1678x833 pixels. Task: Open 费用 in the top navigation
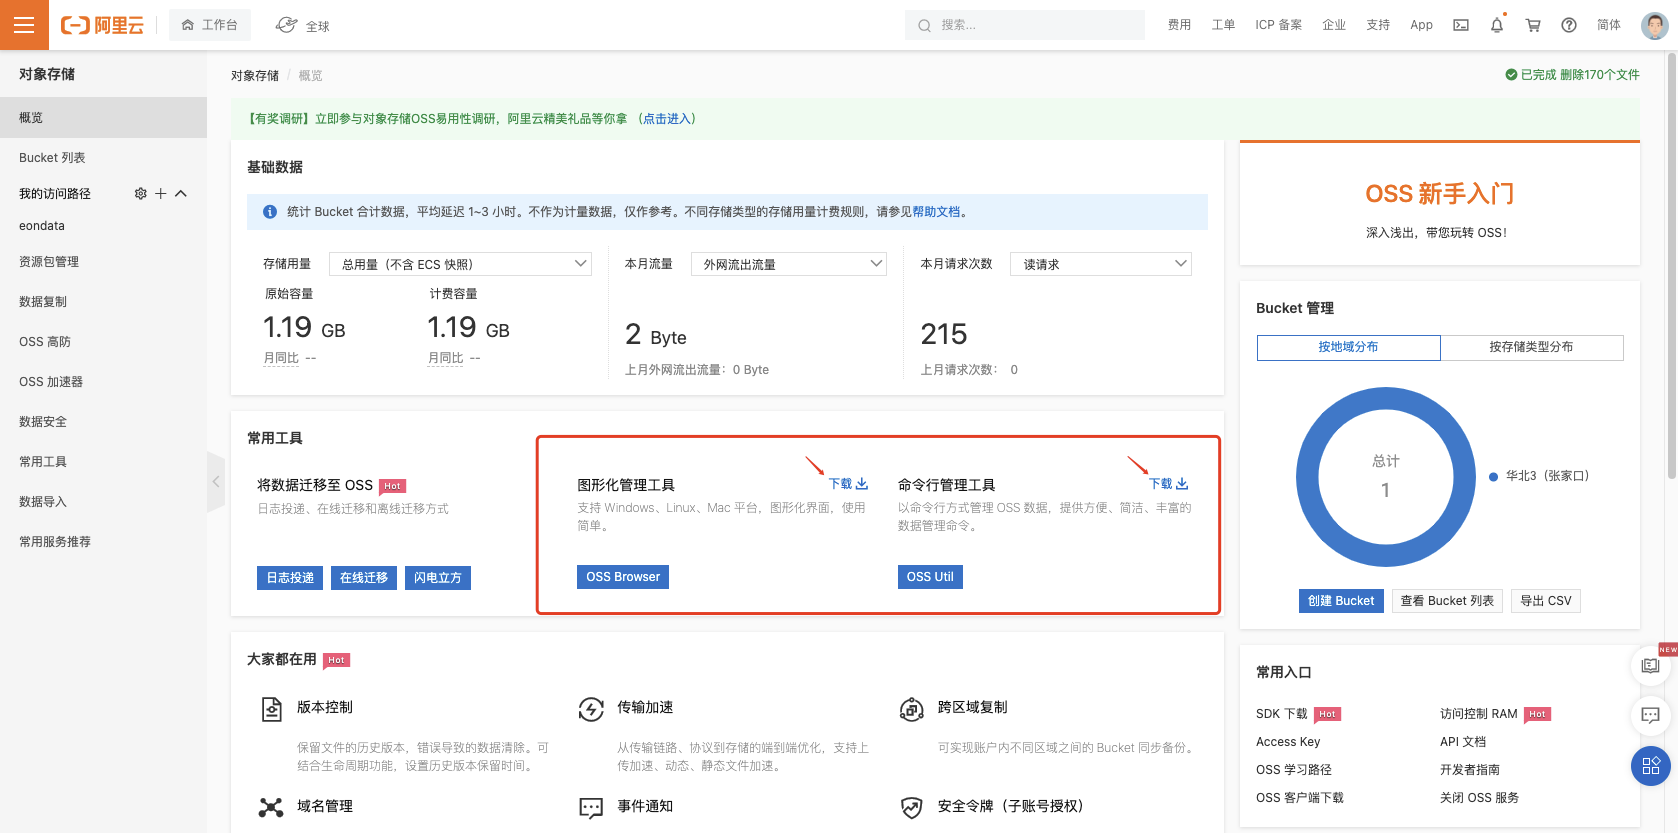(x=1179, y=25)
